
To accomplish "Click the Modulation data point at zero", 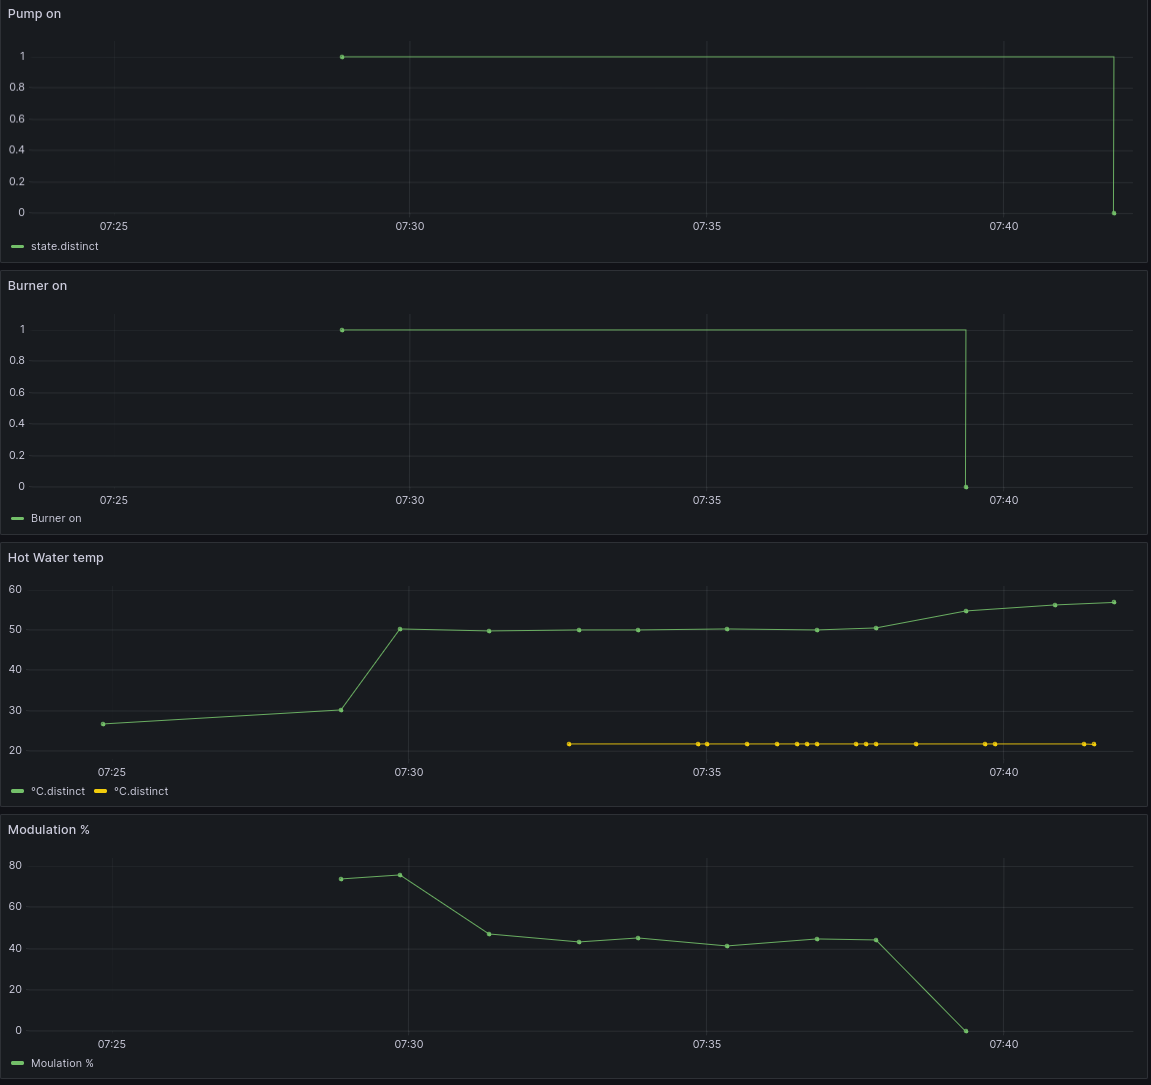I will click(x=966, y=1031).
